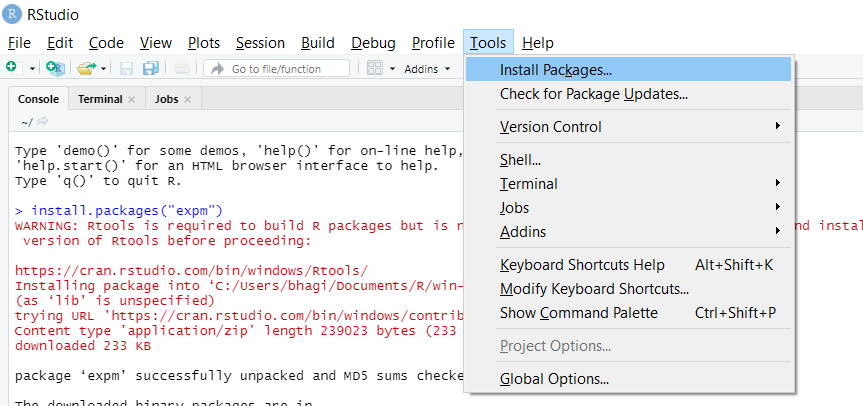
Task: Open the Addins dropdown in toolbar
Action: point(427,69)
